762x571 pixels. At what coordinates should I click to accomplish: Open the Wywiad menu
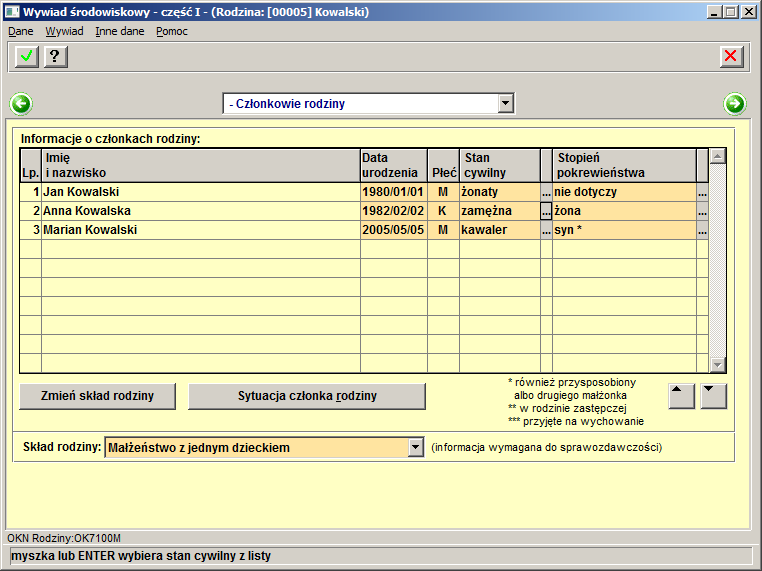pyautogui.click(x=64, y=32)
